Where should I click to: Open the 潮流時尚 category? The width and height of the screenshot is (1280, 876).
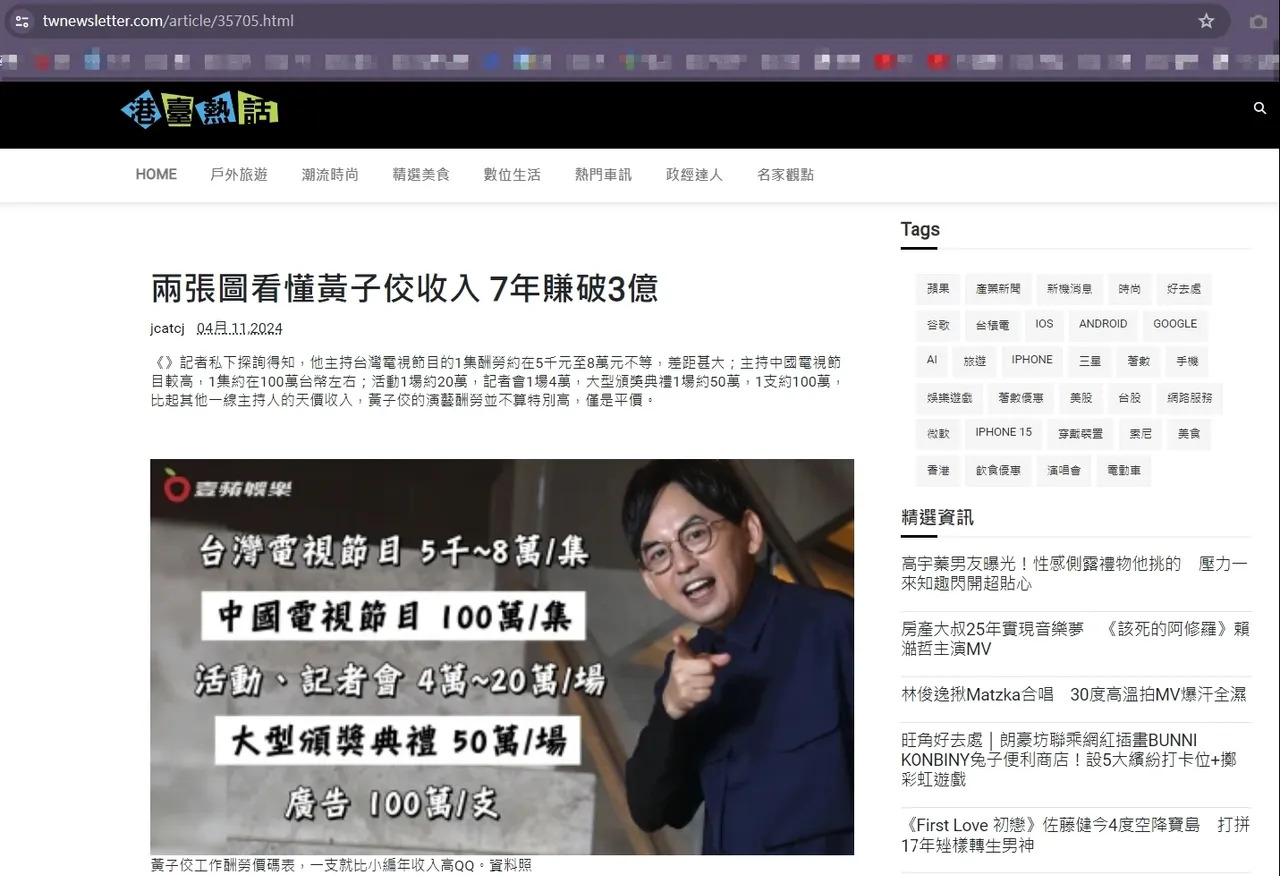coord(330,174)
